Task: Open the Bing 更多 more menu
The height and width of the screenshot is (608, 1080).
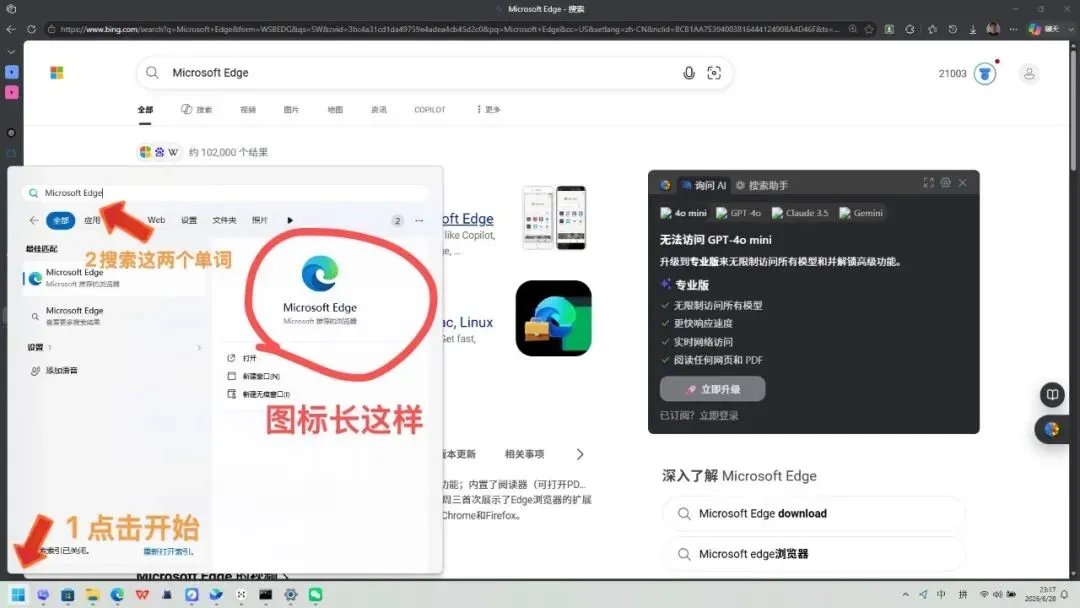Action: pos(488,109)
